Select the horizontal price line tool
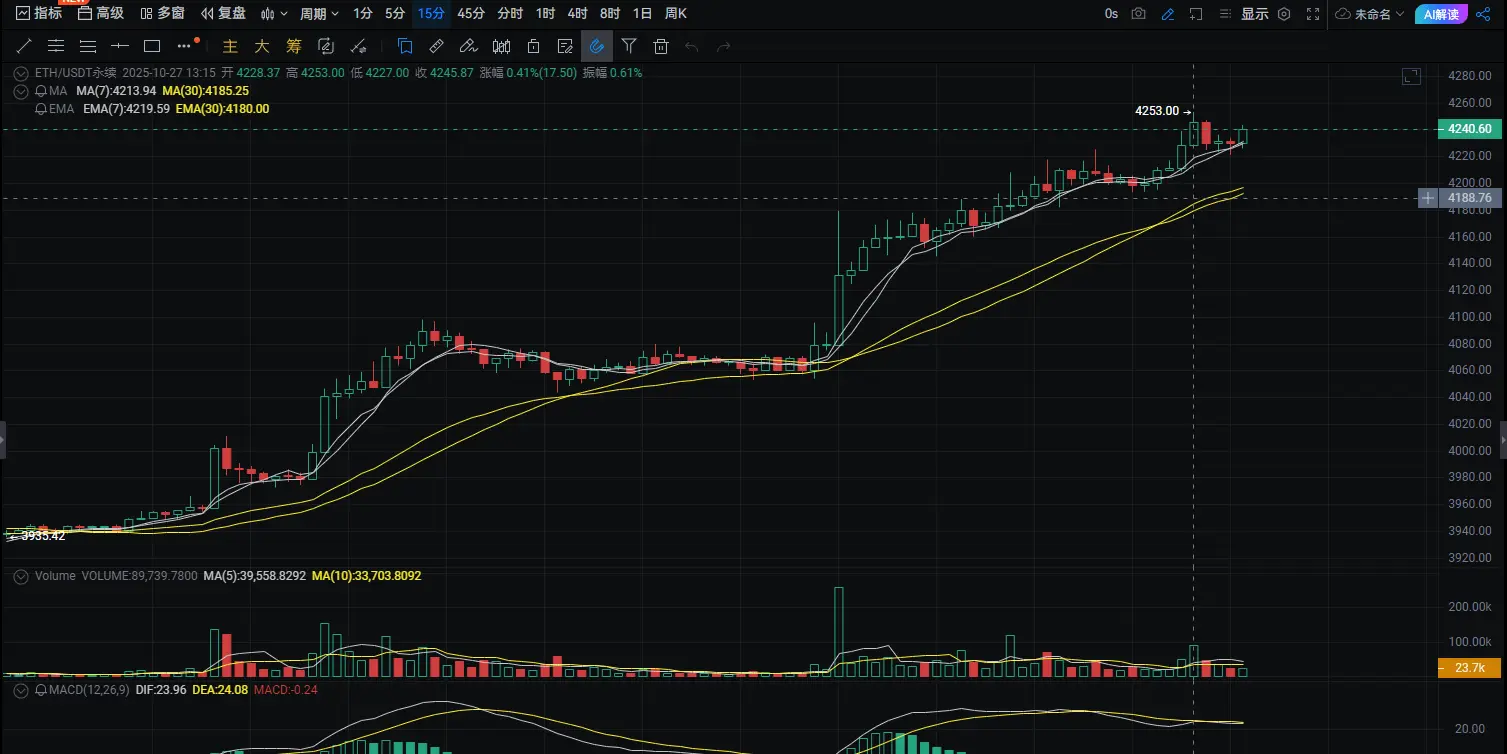Image resolution: width=1507 pixels, height=754 pixels. tap(120, 46)
